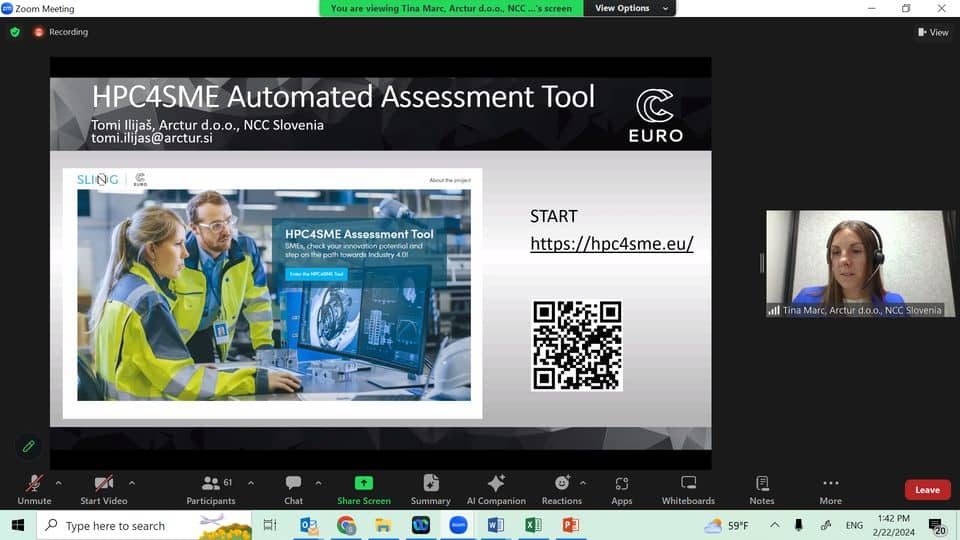Screen dimensions: 960x540
Task: Open the dark W app on the taskbar
Action: click(421, 525)
